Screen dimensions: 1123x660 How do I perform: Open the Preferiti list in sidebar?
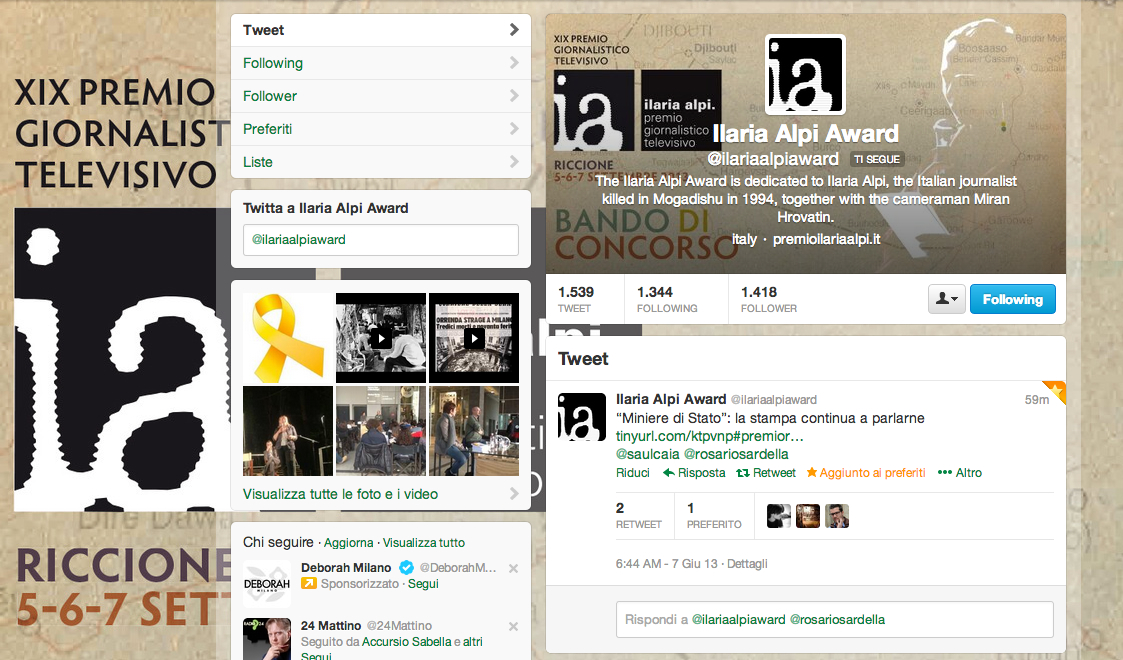[380, 129]
